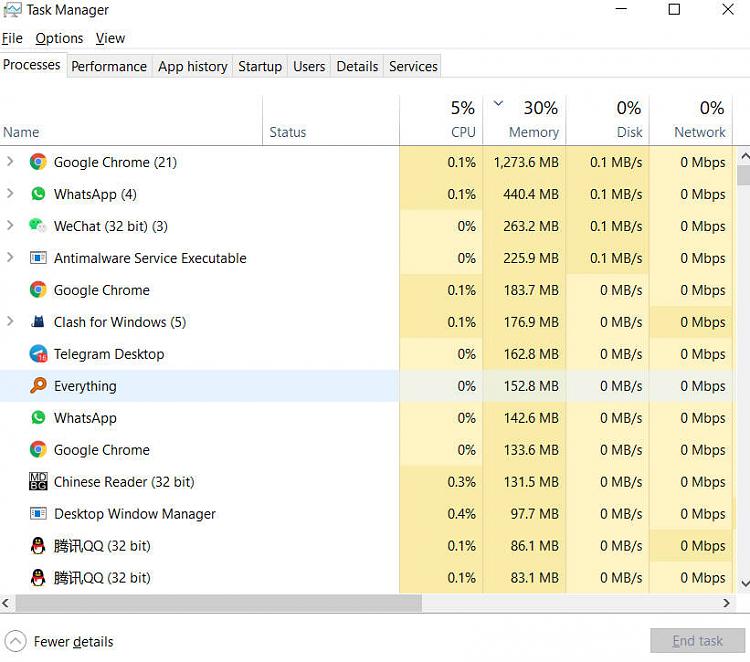Expand the WhatsApp (4) process group

[10, 194]
